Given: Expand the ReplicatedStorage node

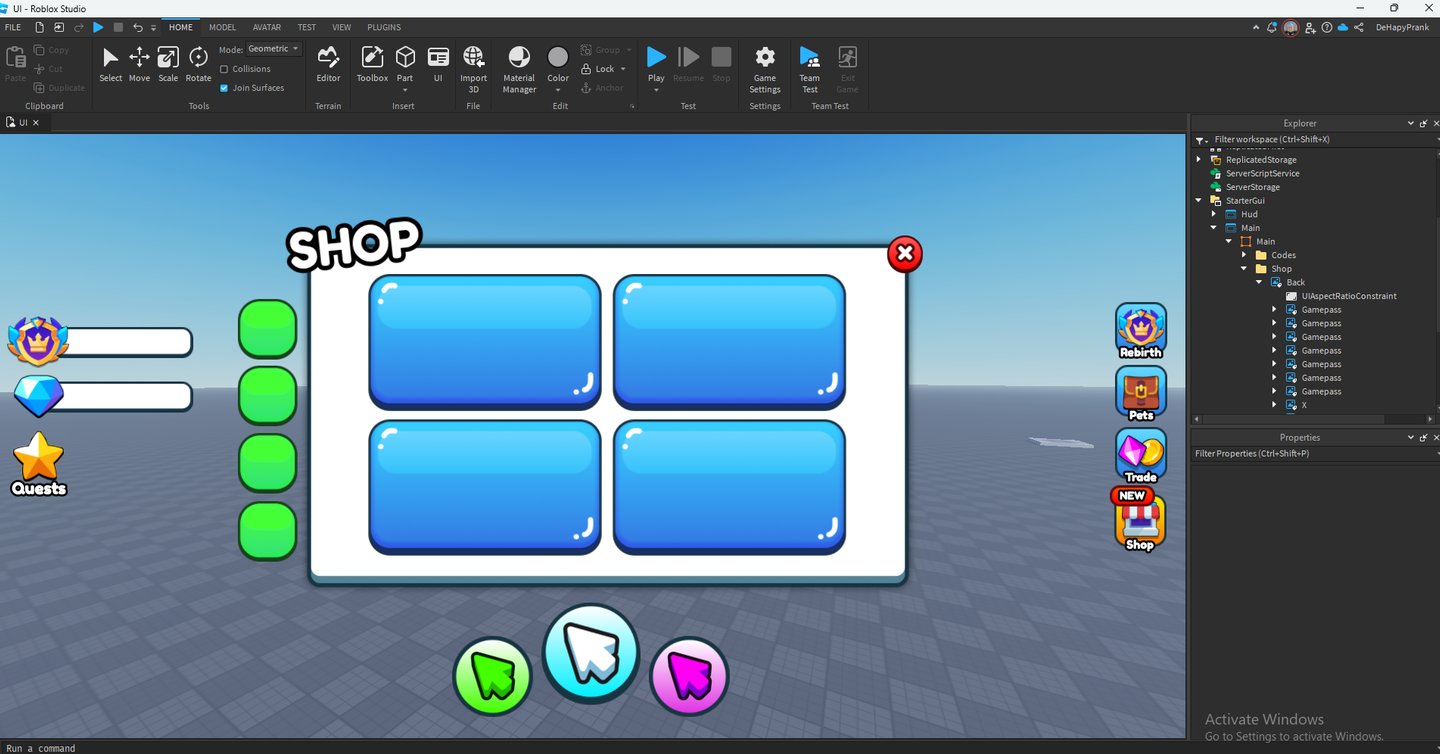Looking at the screenshot, I should coord(1199,160).
